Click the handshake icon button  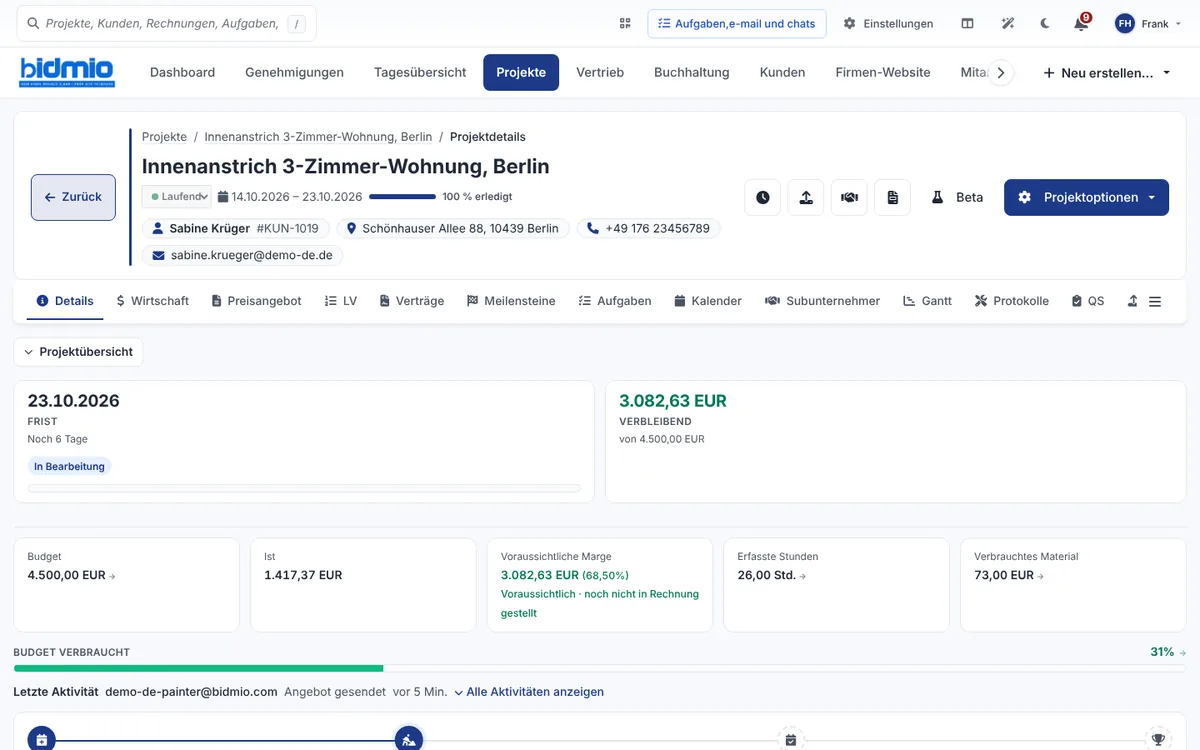(849, 197)
